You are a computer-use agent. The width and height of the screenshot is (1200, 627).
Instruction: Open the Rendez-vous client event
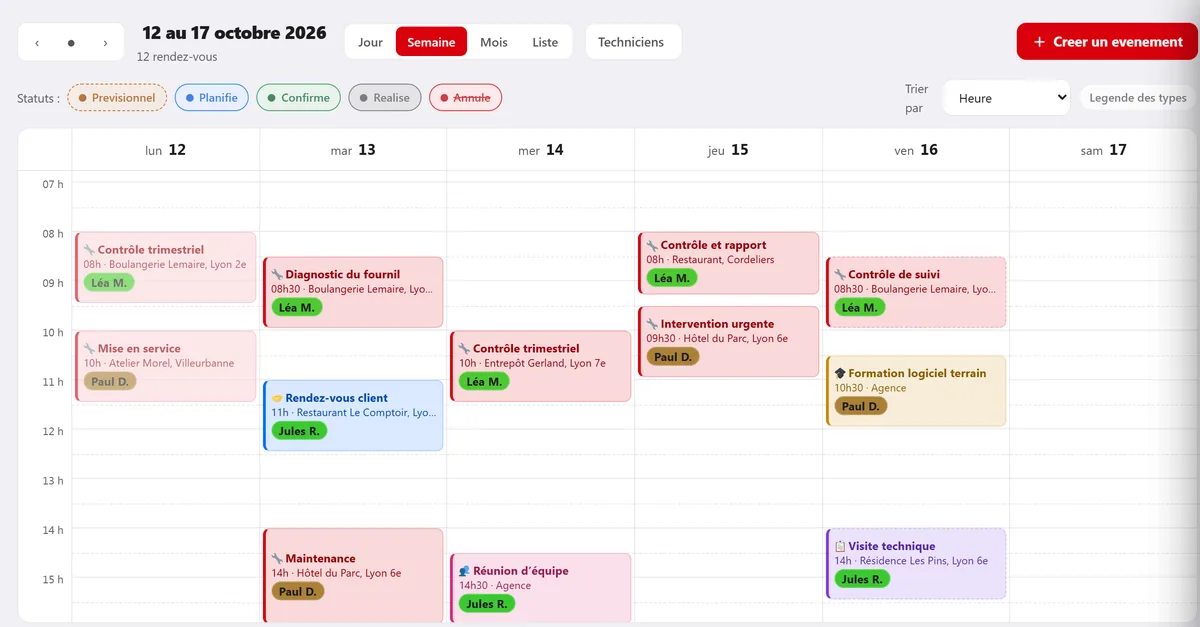[x=353, y=415]
